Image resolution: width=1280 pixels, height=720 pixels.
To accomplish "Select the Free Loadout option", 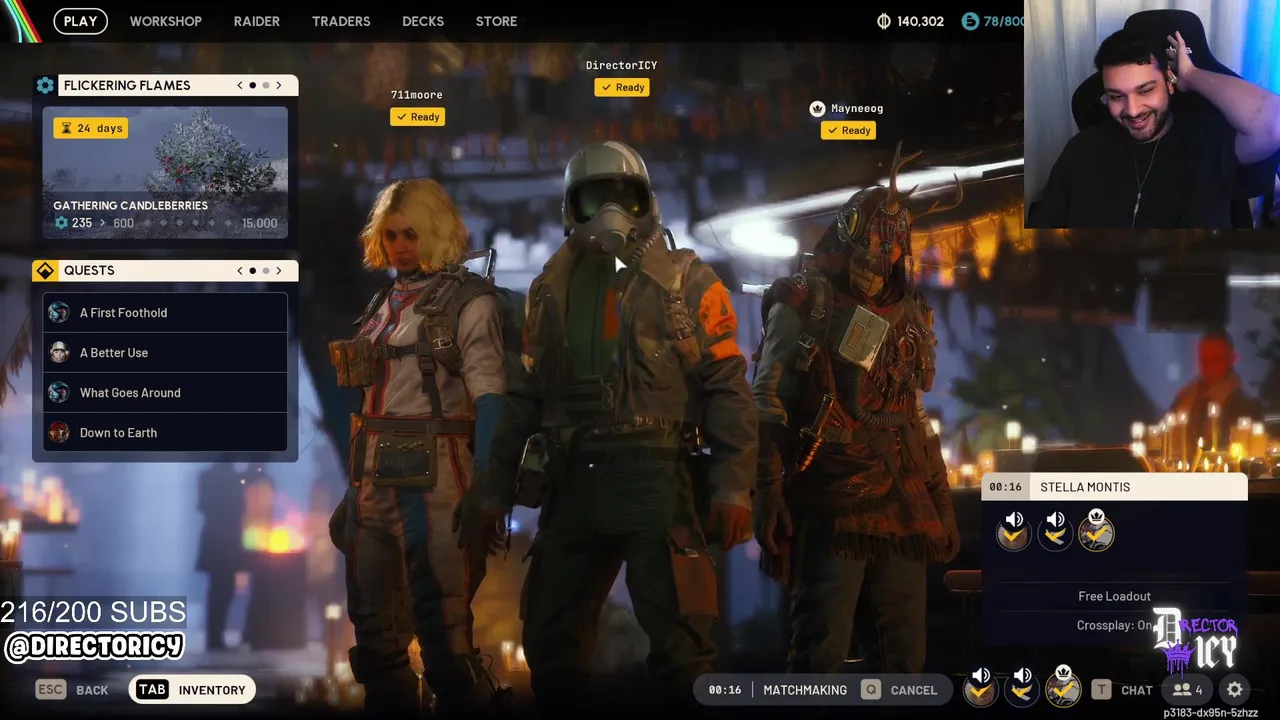I will pyautogui.click(x=1114, y=596).
